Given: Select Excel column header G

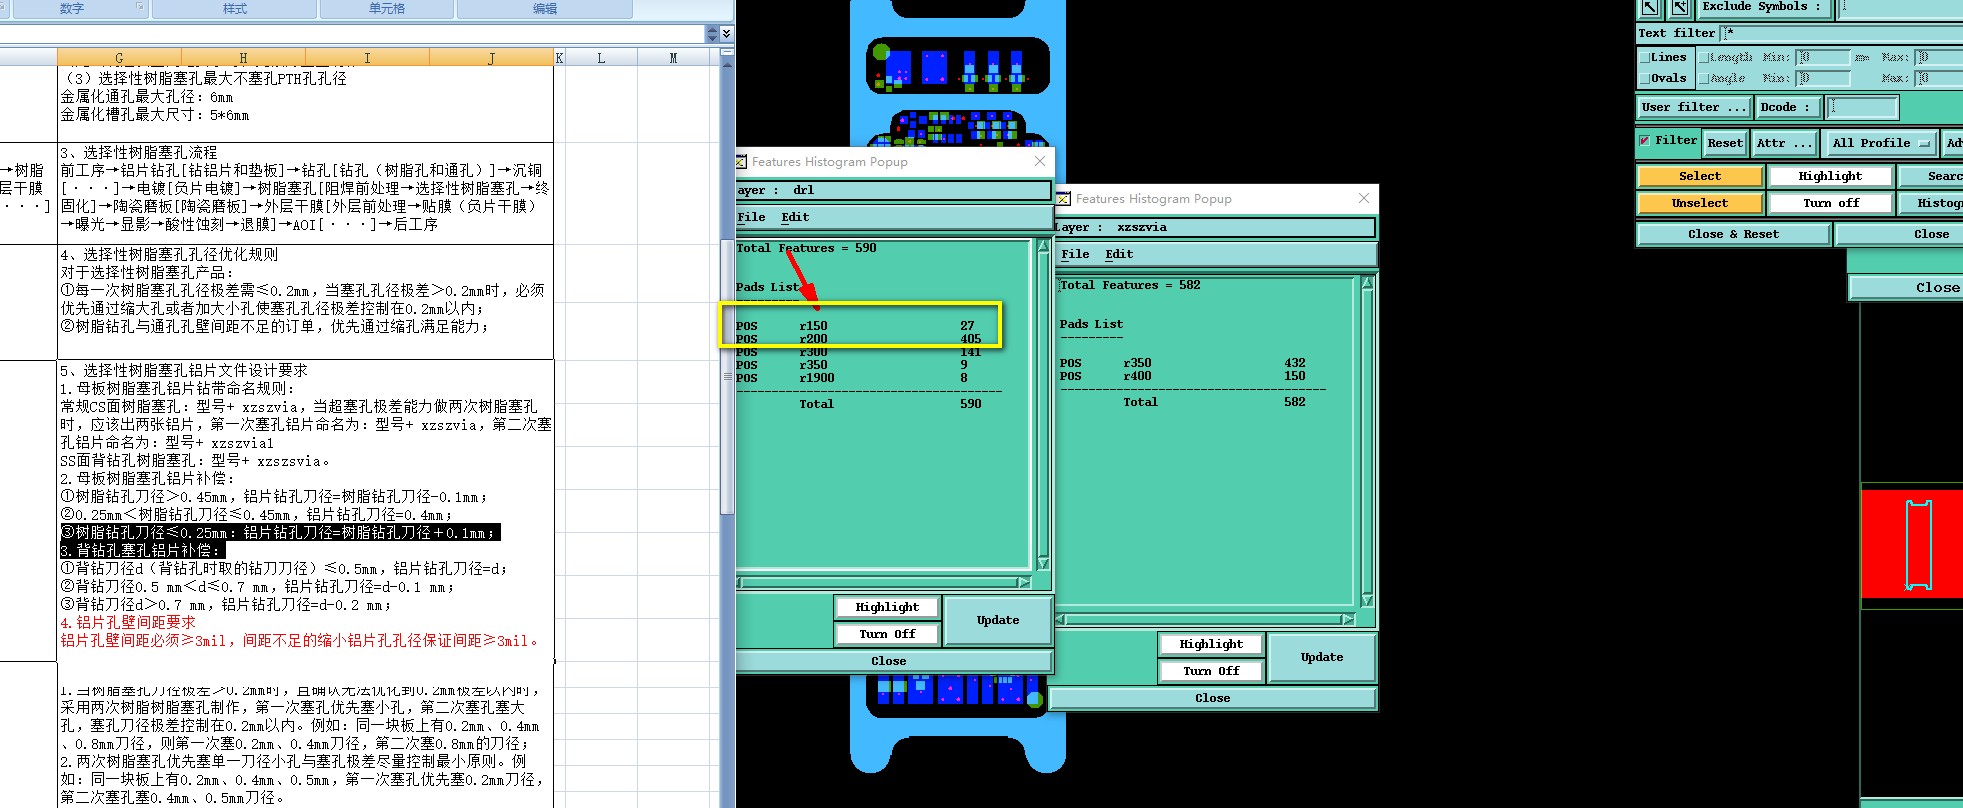Looking at the screenshot, I should [x=119, y=58].
